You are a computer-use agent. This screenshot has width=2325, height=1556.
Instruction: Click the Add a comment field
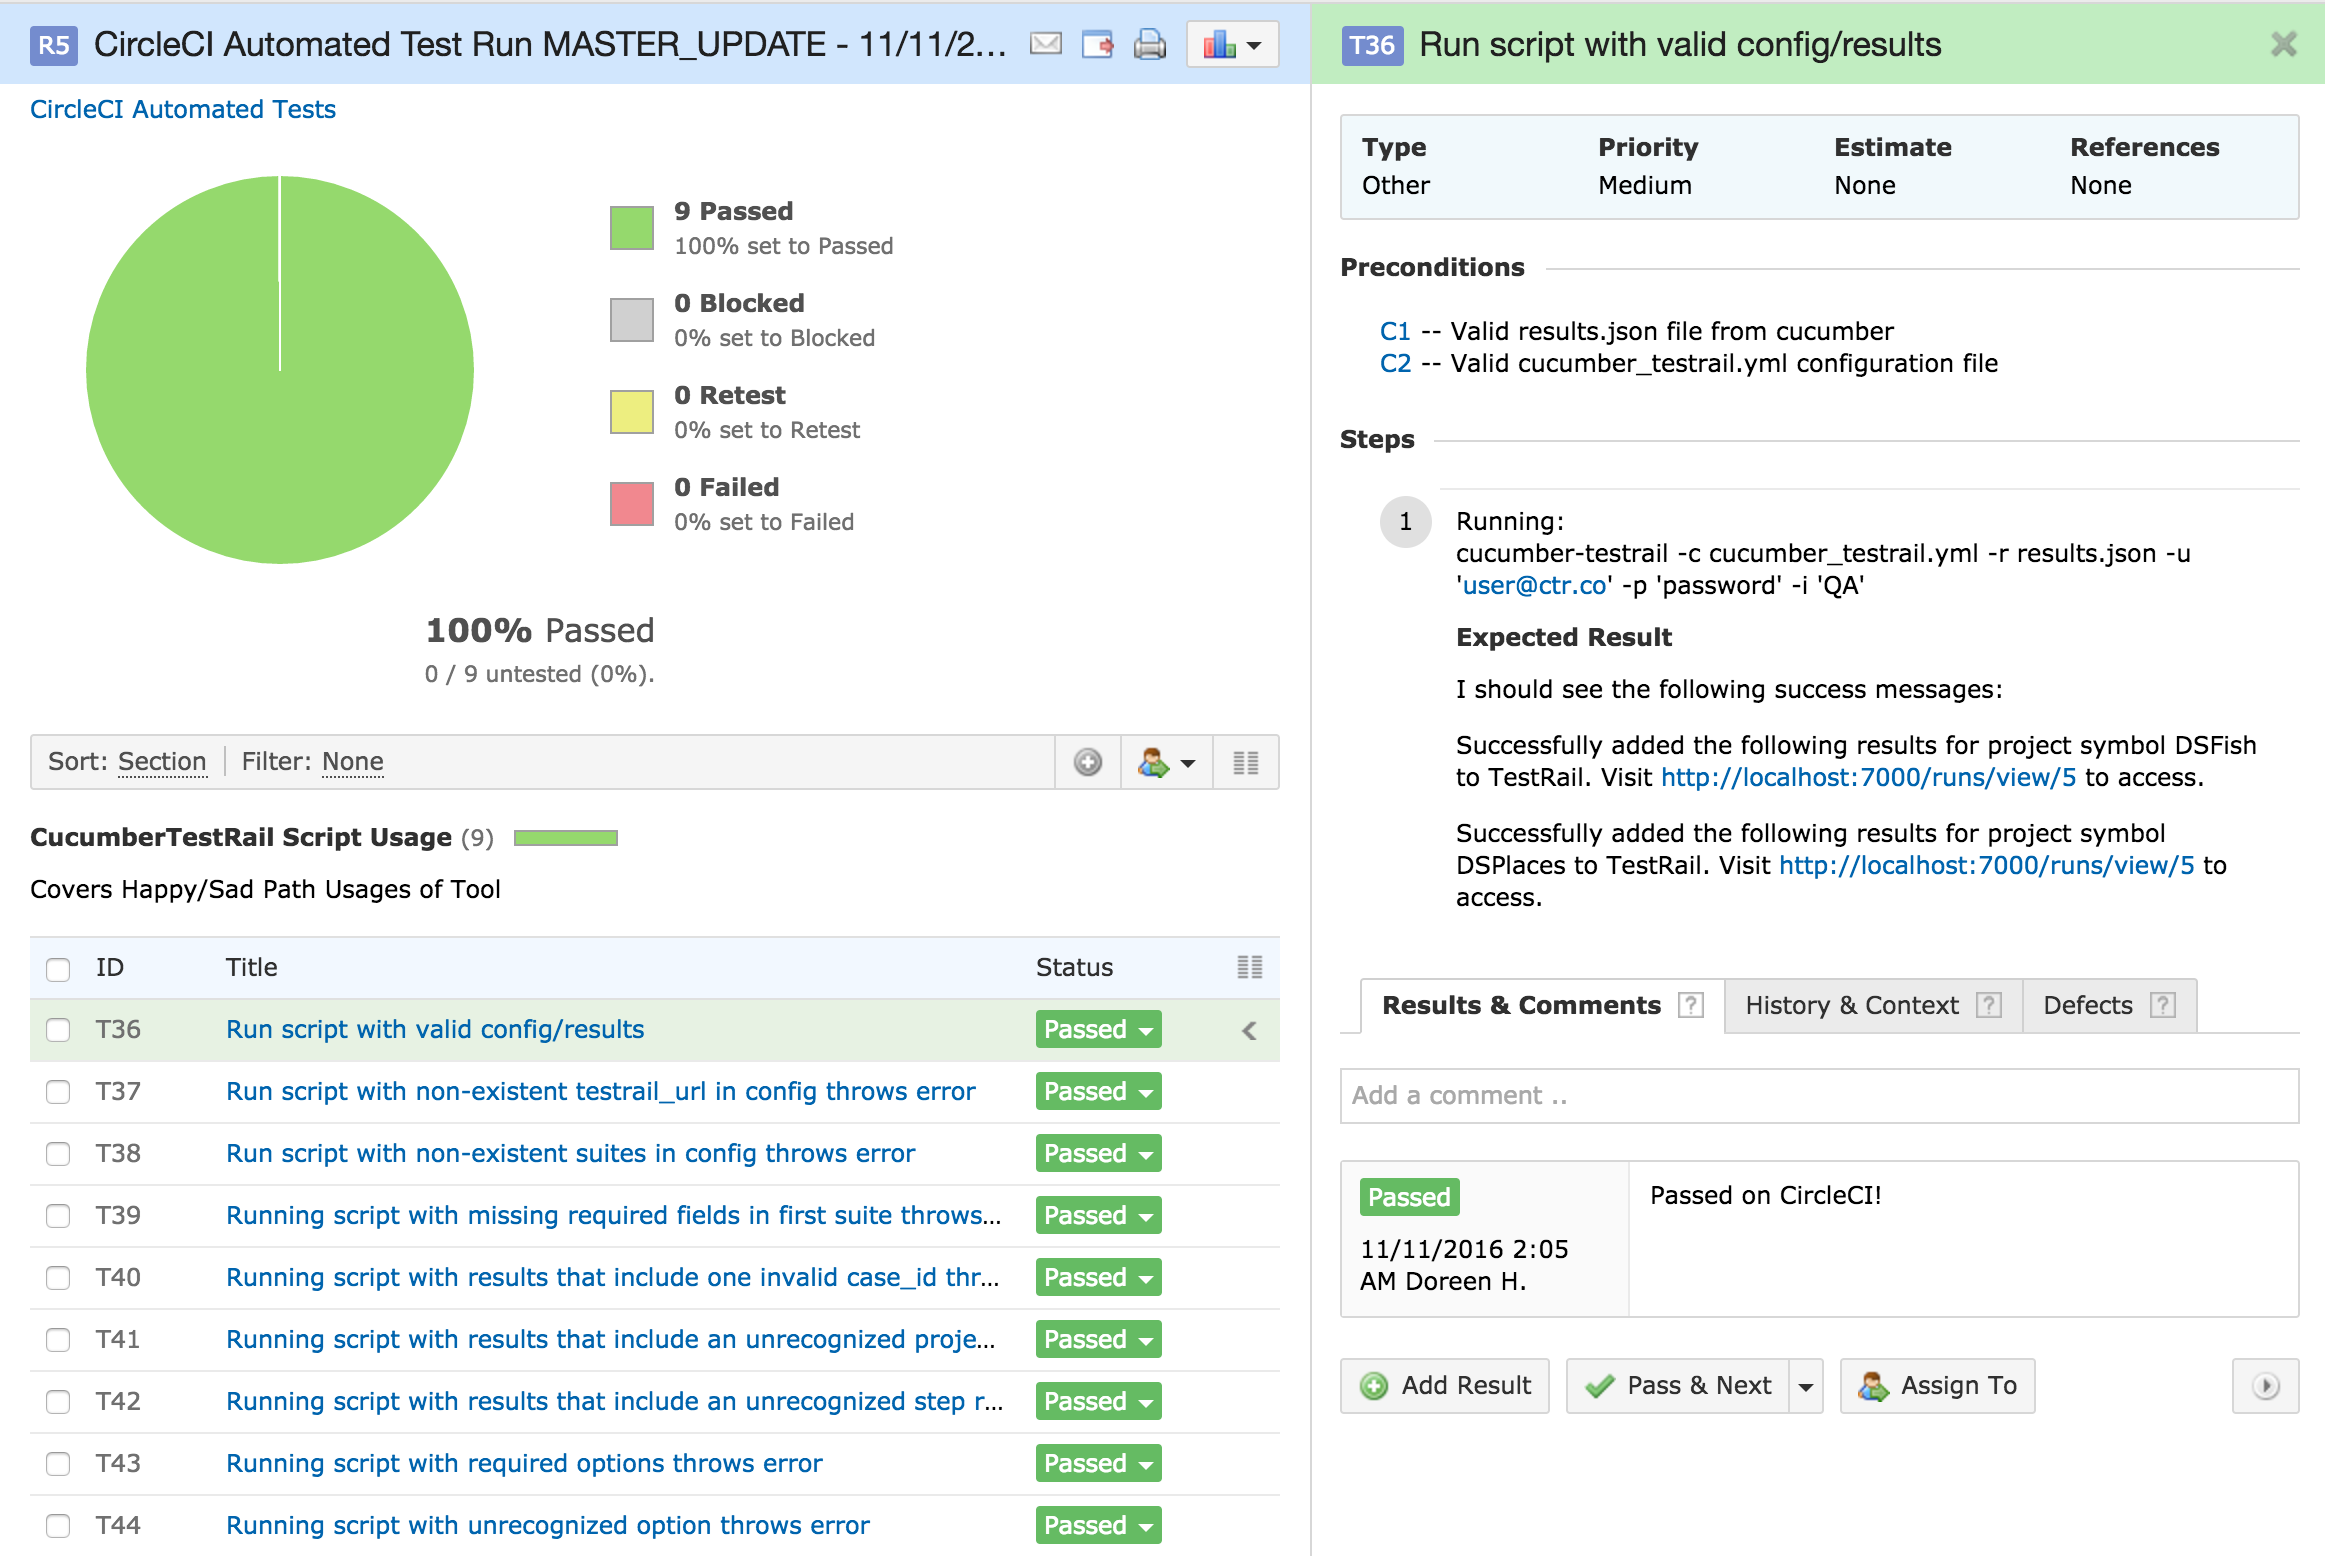click(x=1818, y=1096)
